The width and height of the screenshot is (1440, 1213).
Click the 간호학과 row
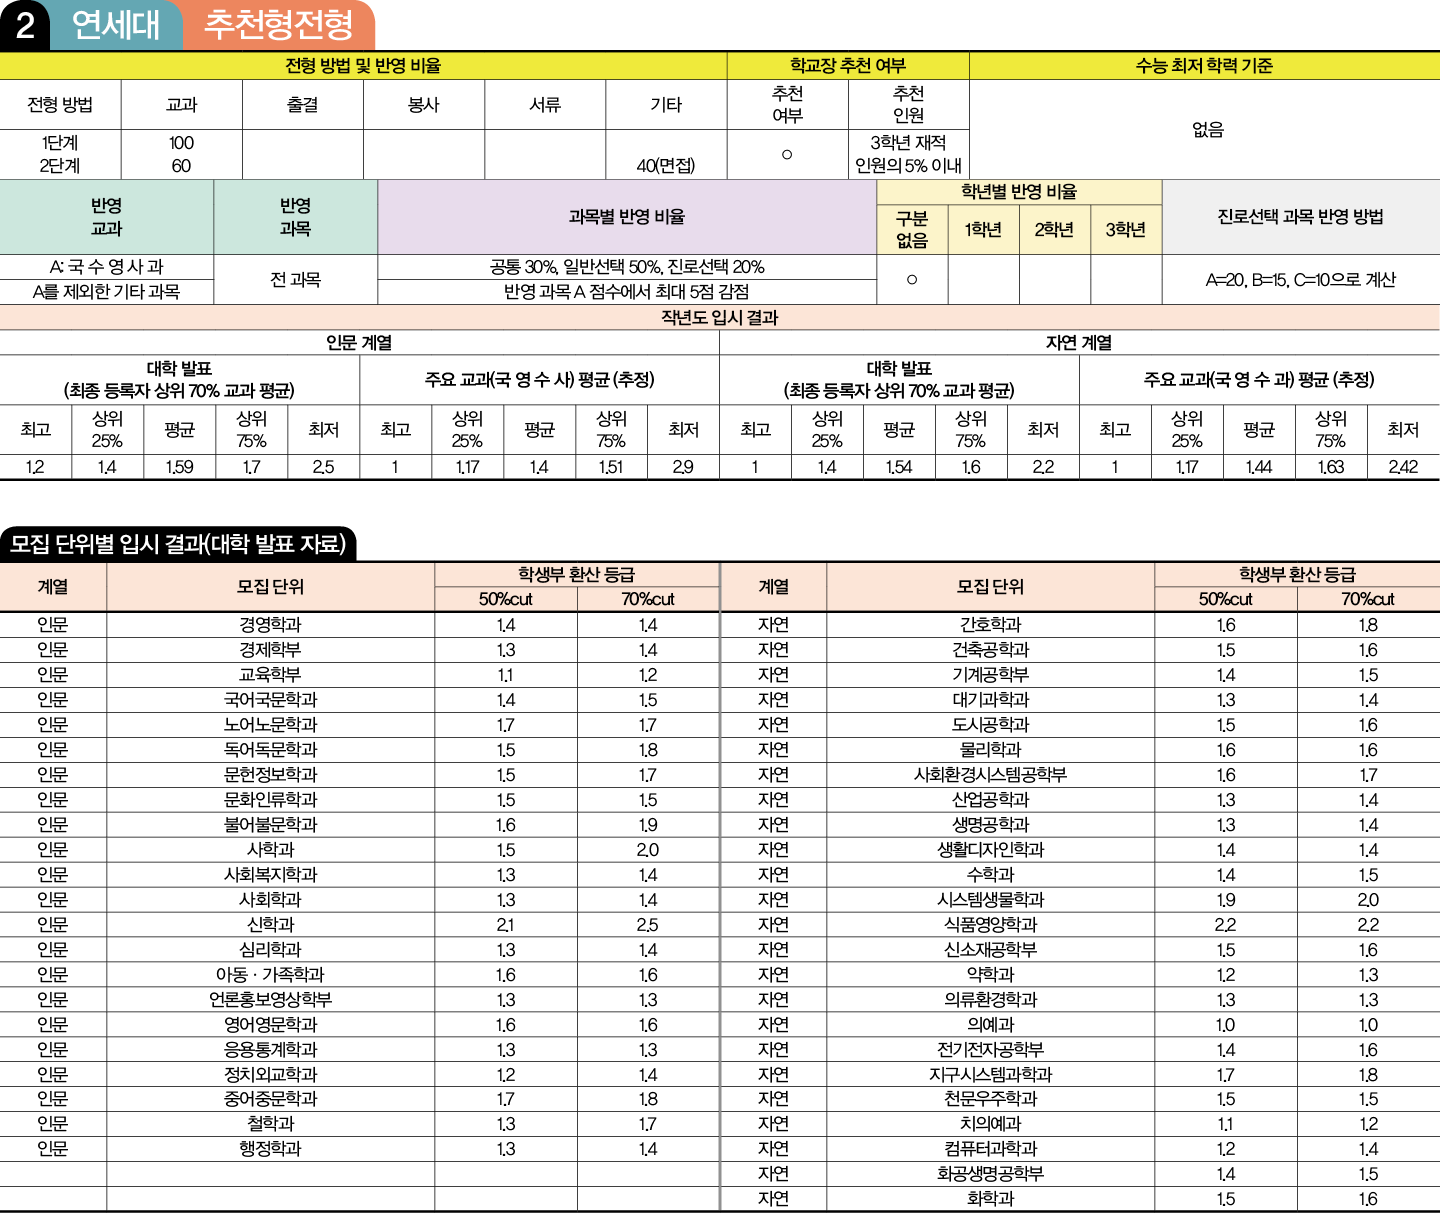(1080, 625)
